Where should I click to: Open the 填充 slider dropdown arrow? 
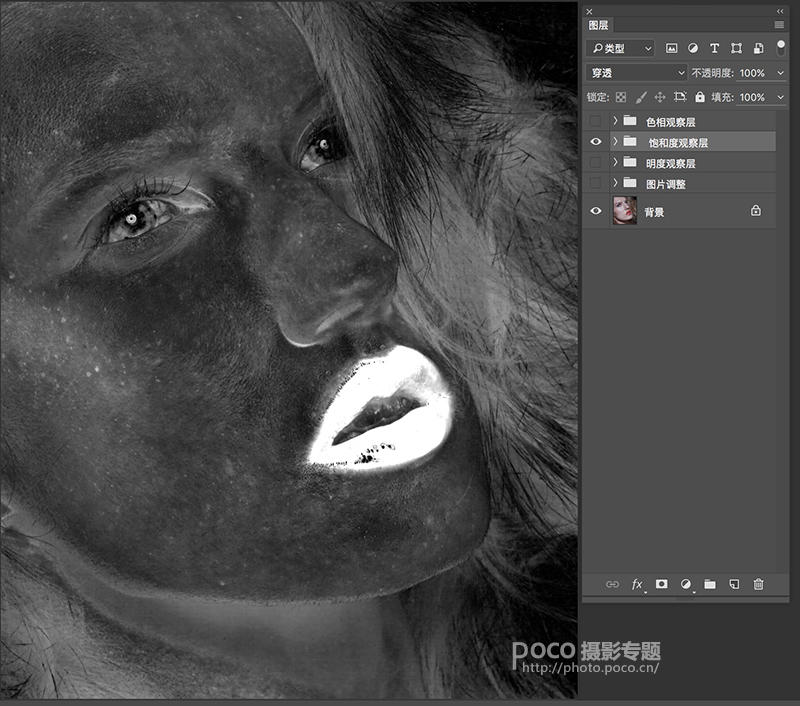click(780, 97)
